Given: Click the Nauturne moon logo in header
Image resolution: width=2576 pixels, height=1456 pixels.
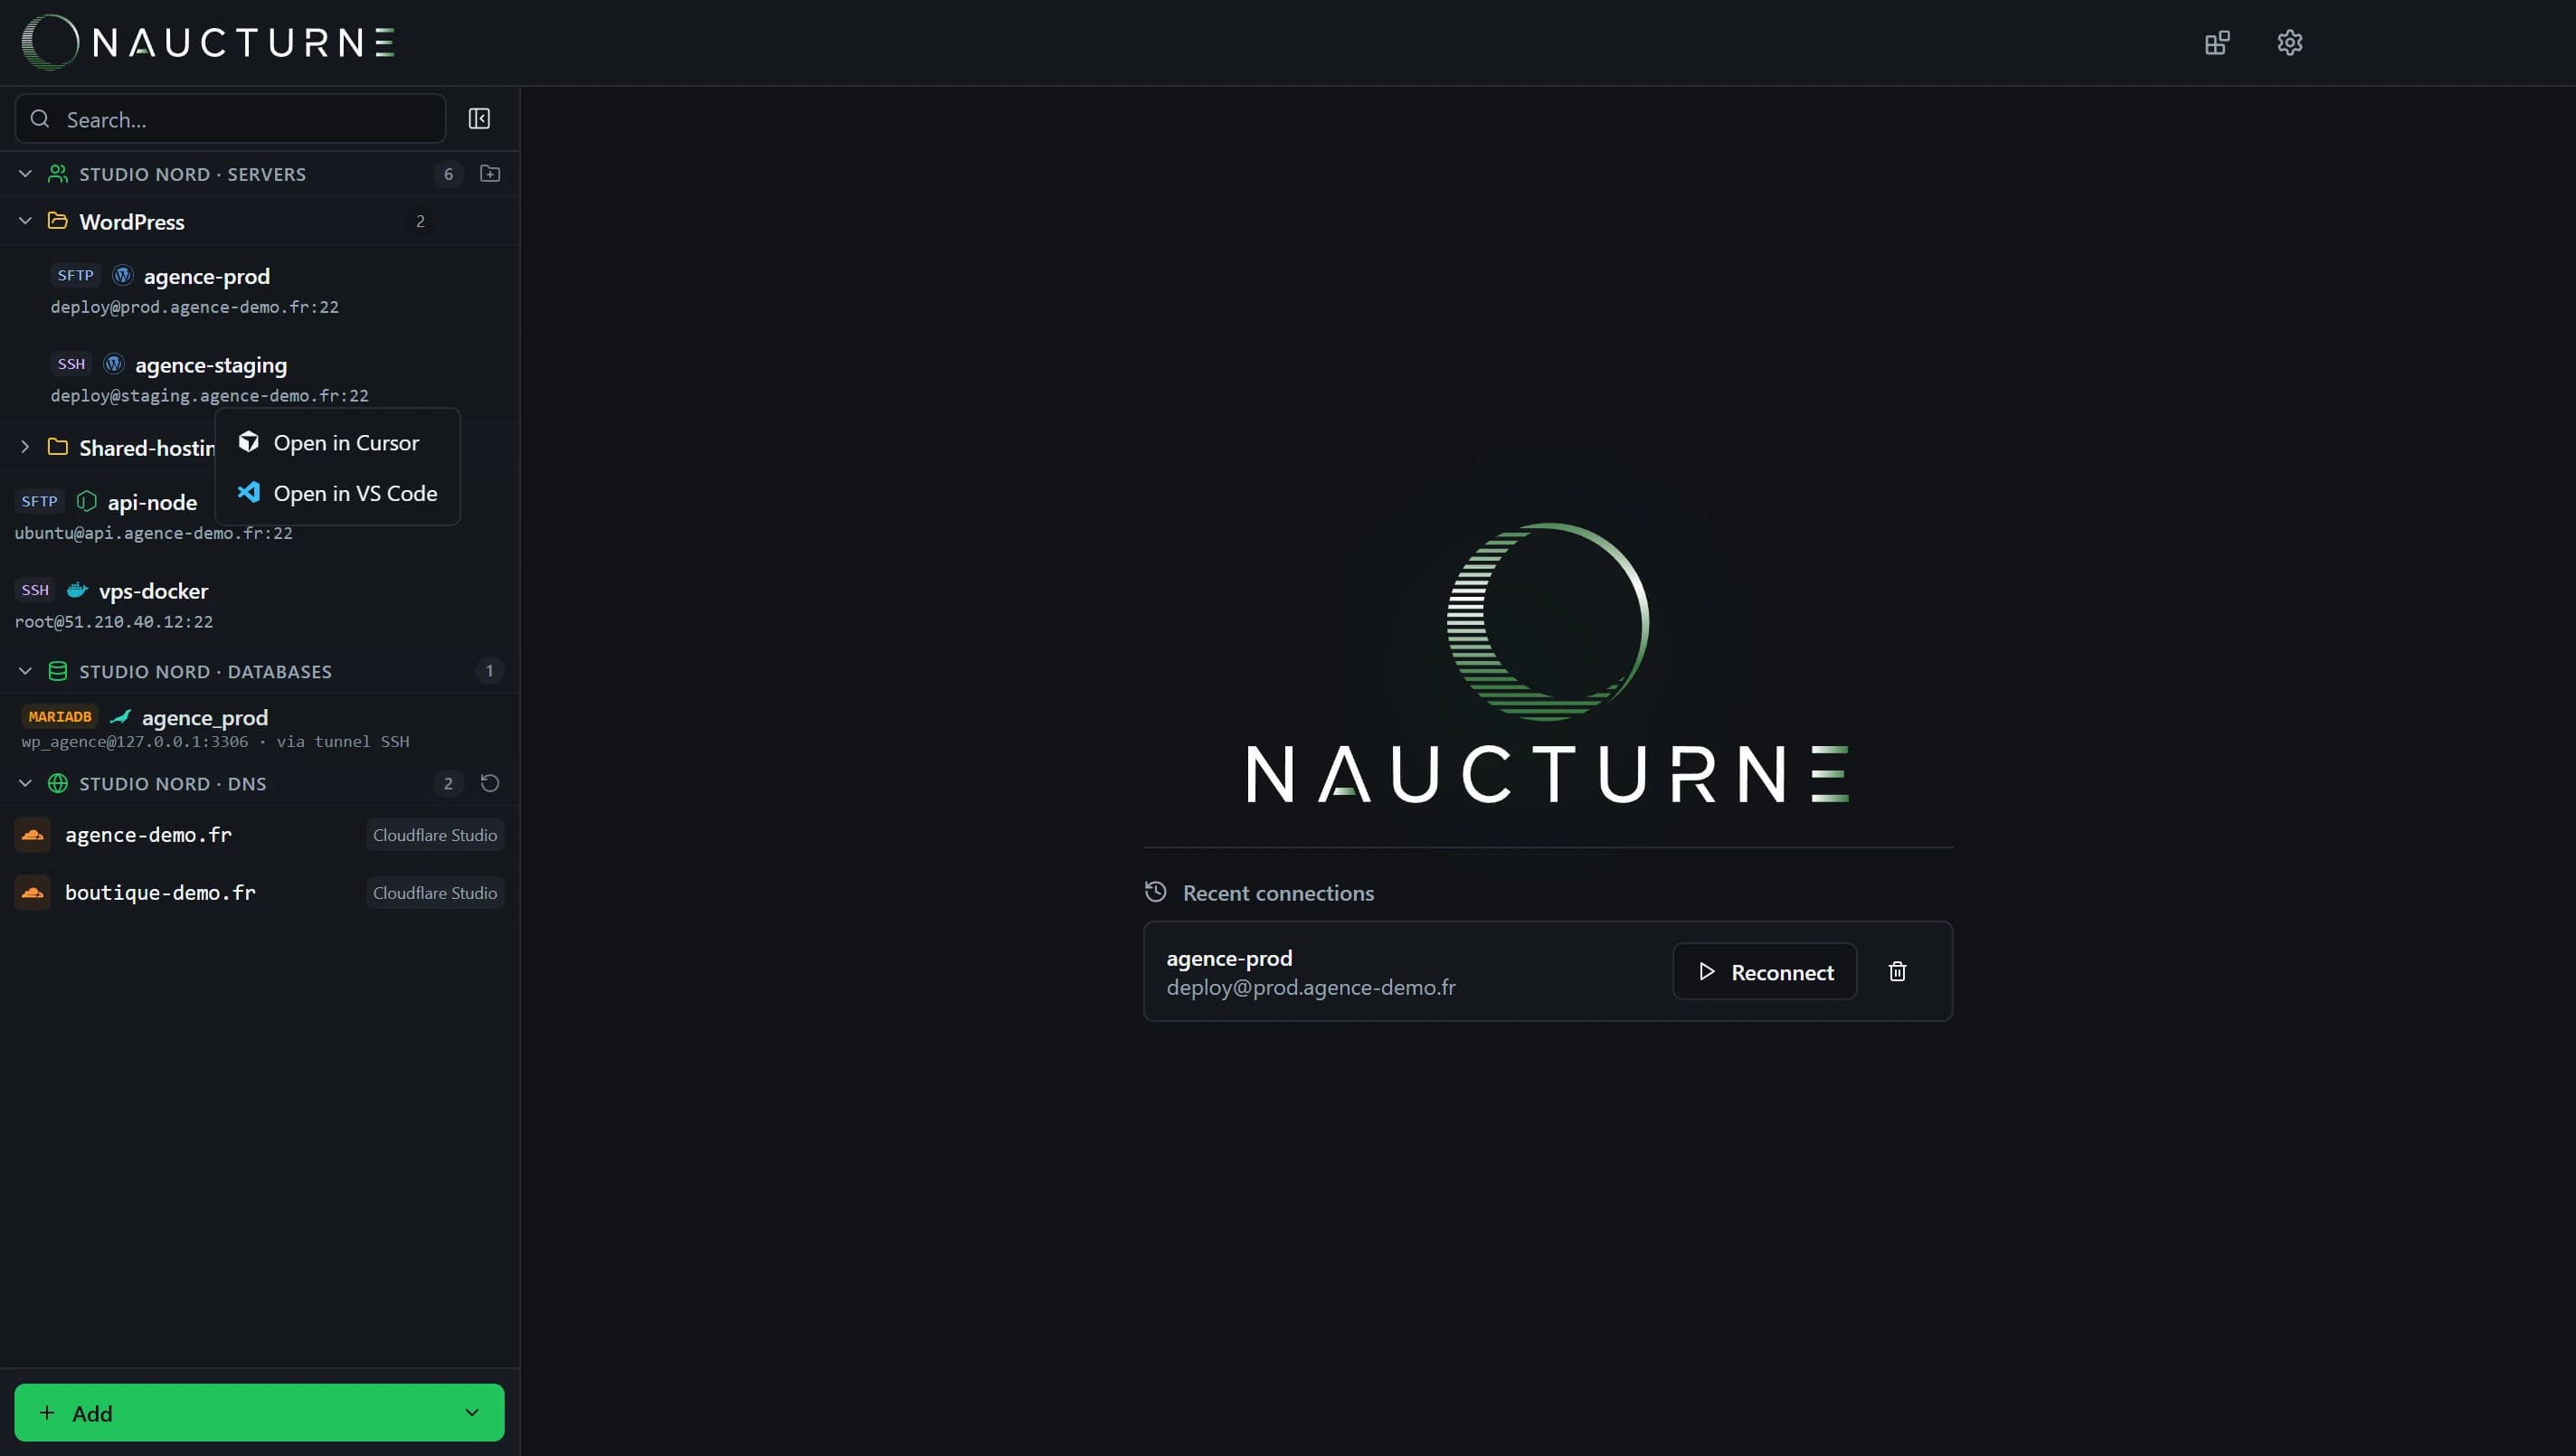Looking at the screenshot, I should point(50,42).
